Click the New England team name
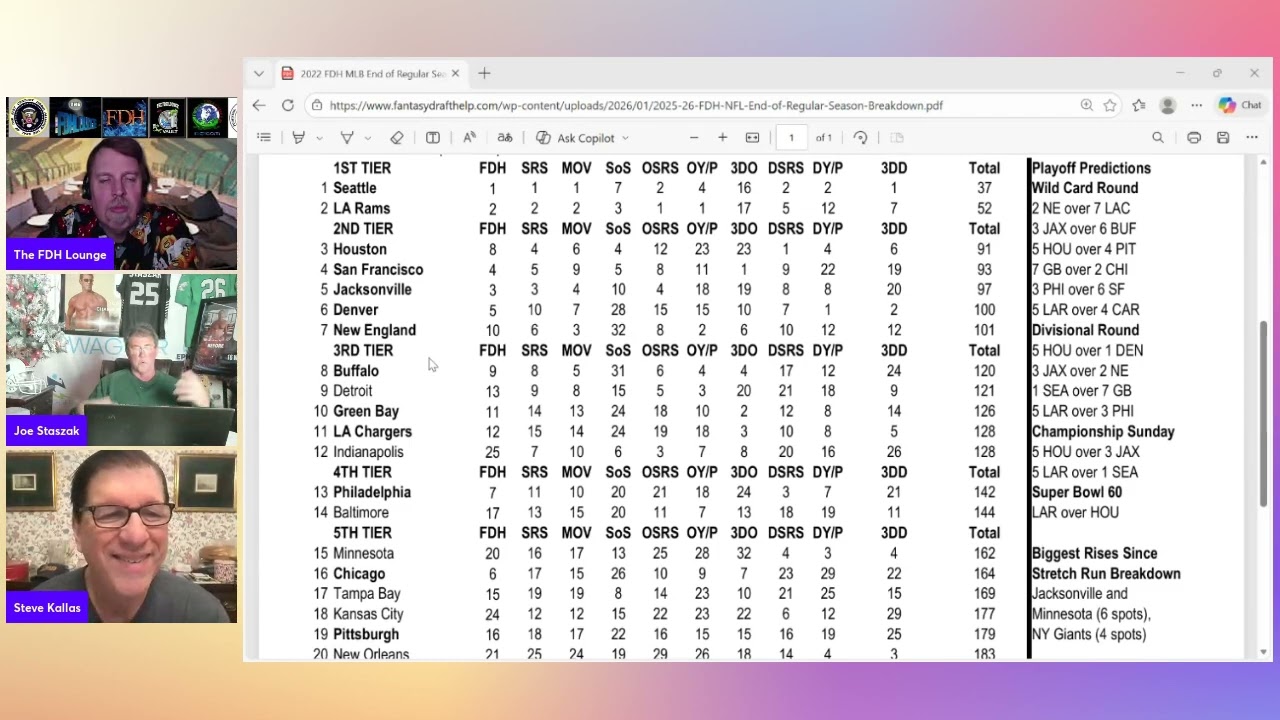This screenshot has height=720, width=1280. click(374, 330)
